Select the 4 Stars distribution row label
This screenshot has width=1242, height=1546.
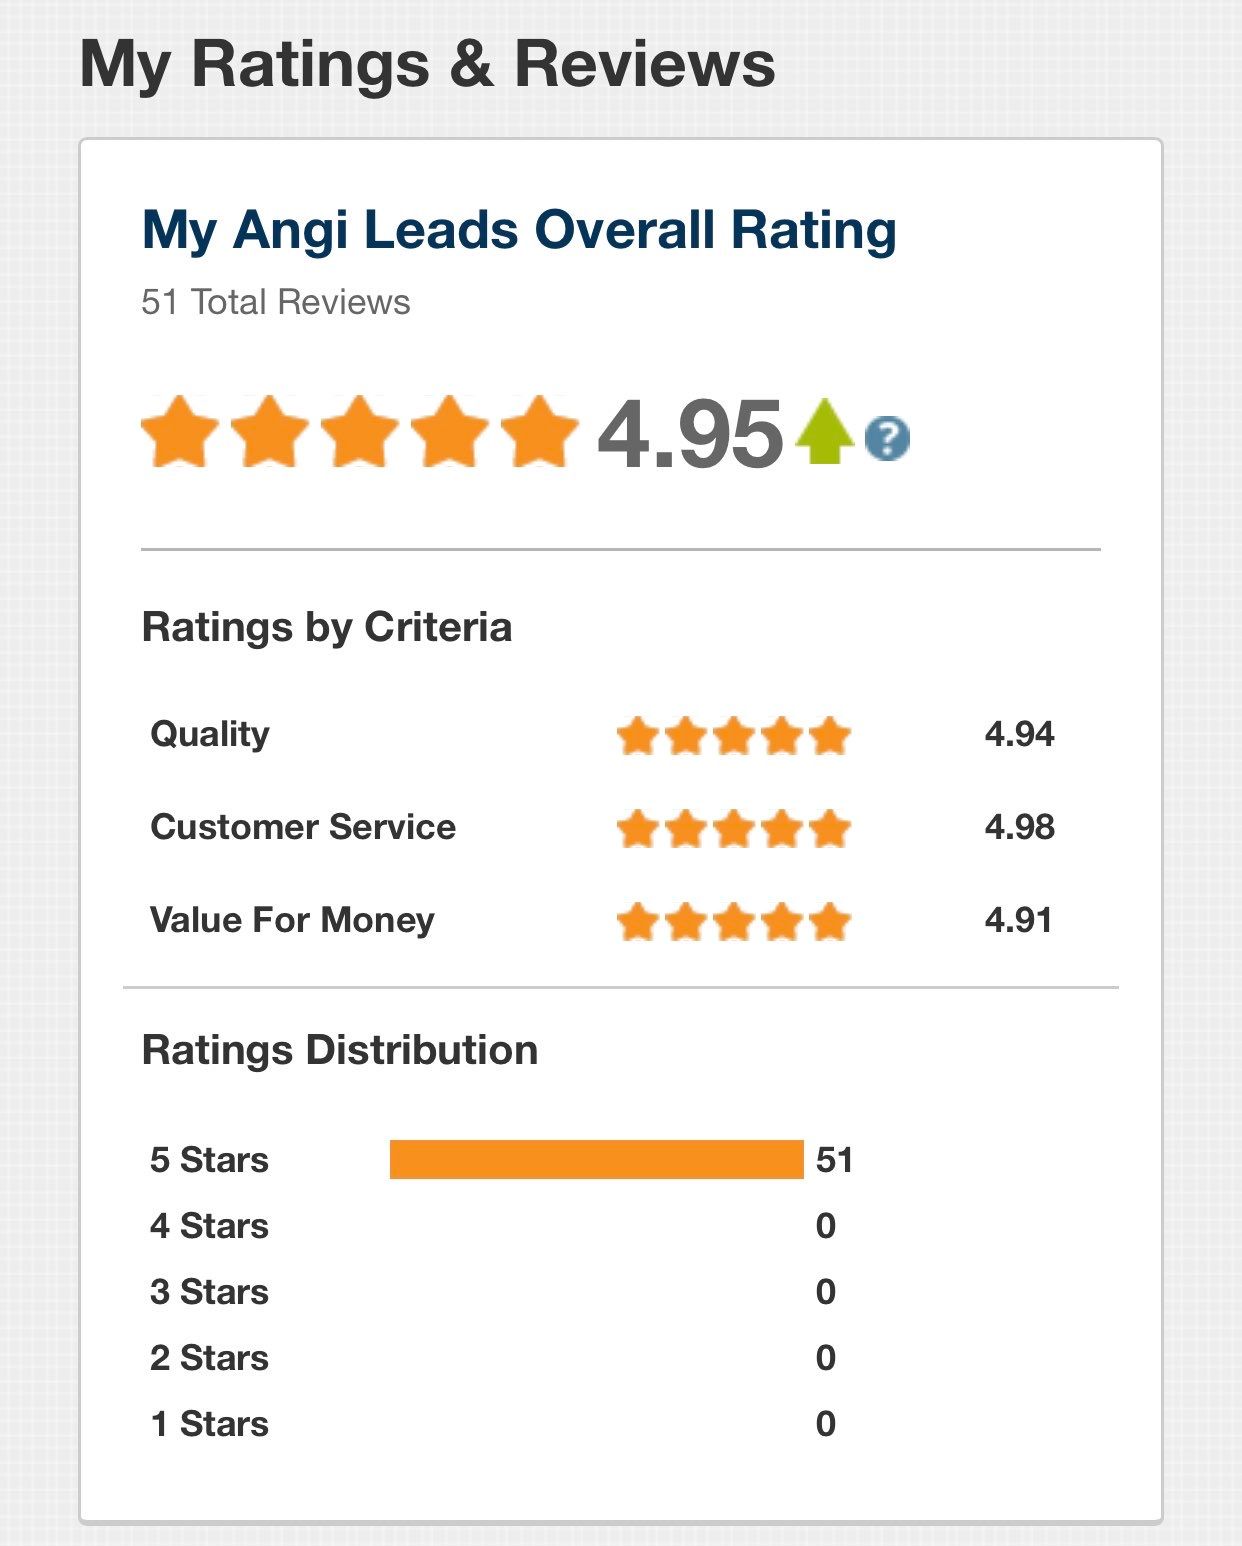pos(209,1226)
